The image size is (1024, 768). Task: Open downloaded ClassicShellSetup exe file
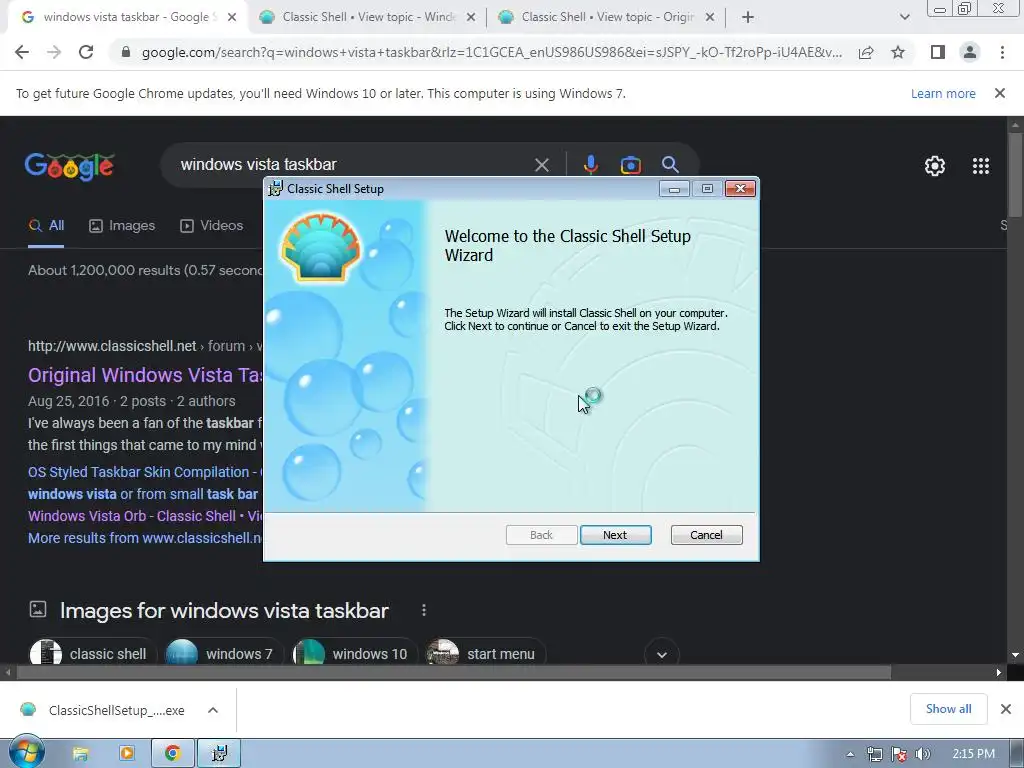click(x=103, y=710)
